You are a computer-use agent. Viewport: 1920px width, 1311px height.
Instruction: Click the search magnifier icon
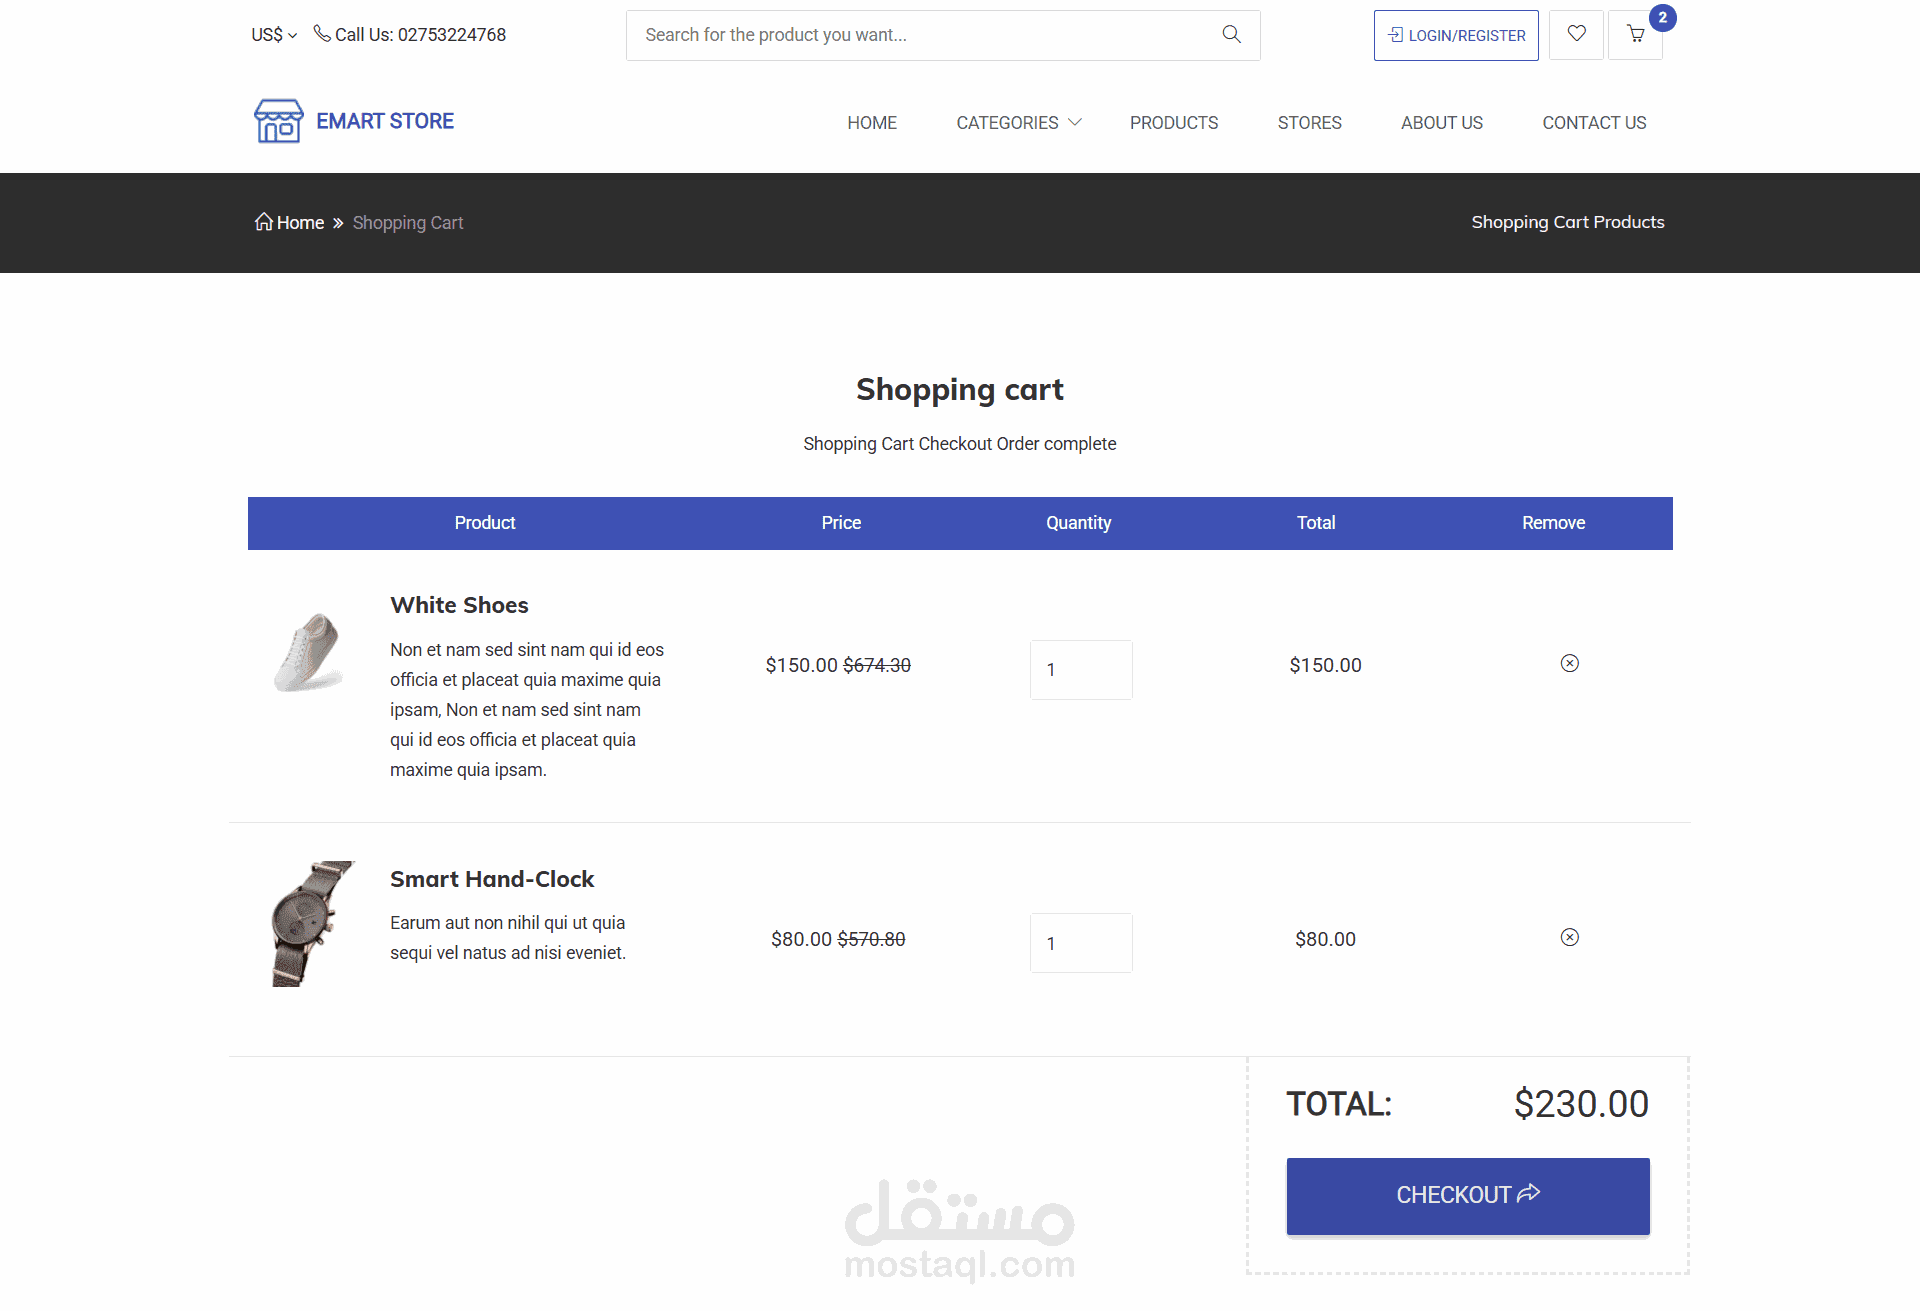pos(1231,35)
